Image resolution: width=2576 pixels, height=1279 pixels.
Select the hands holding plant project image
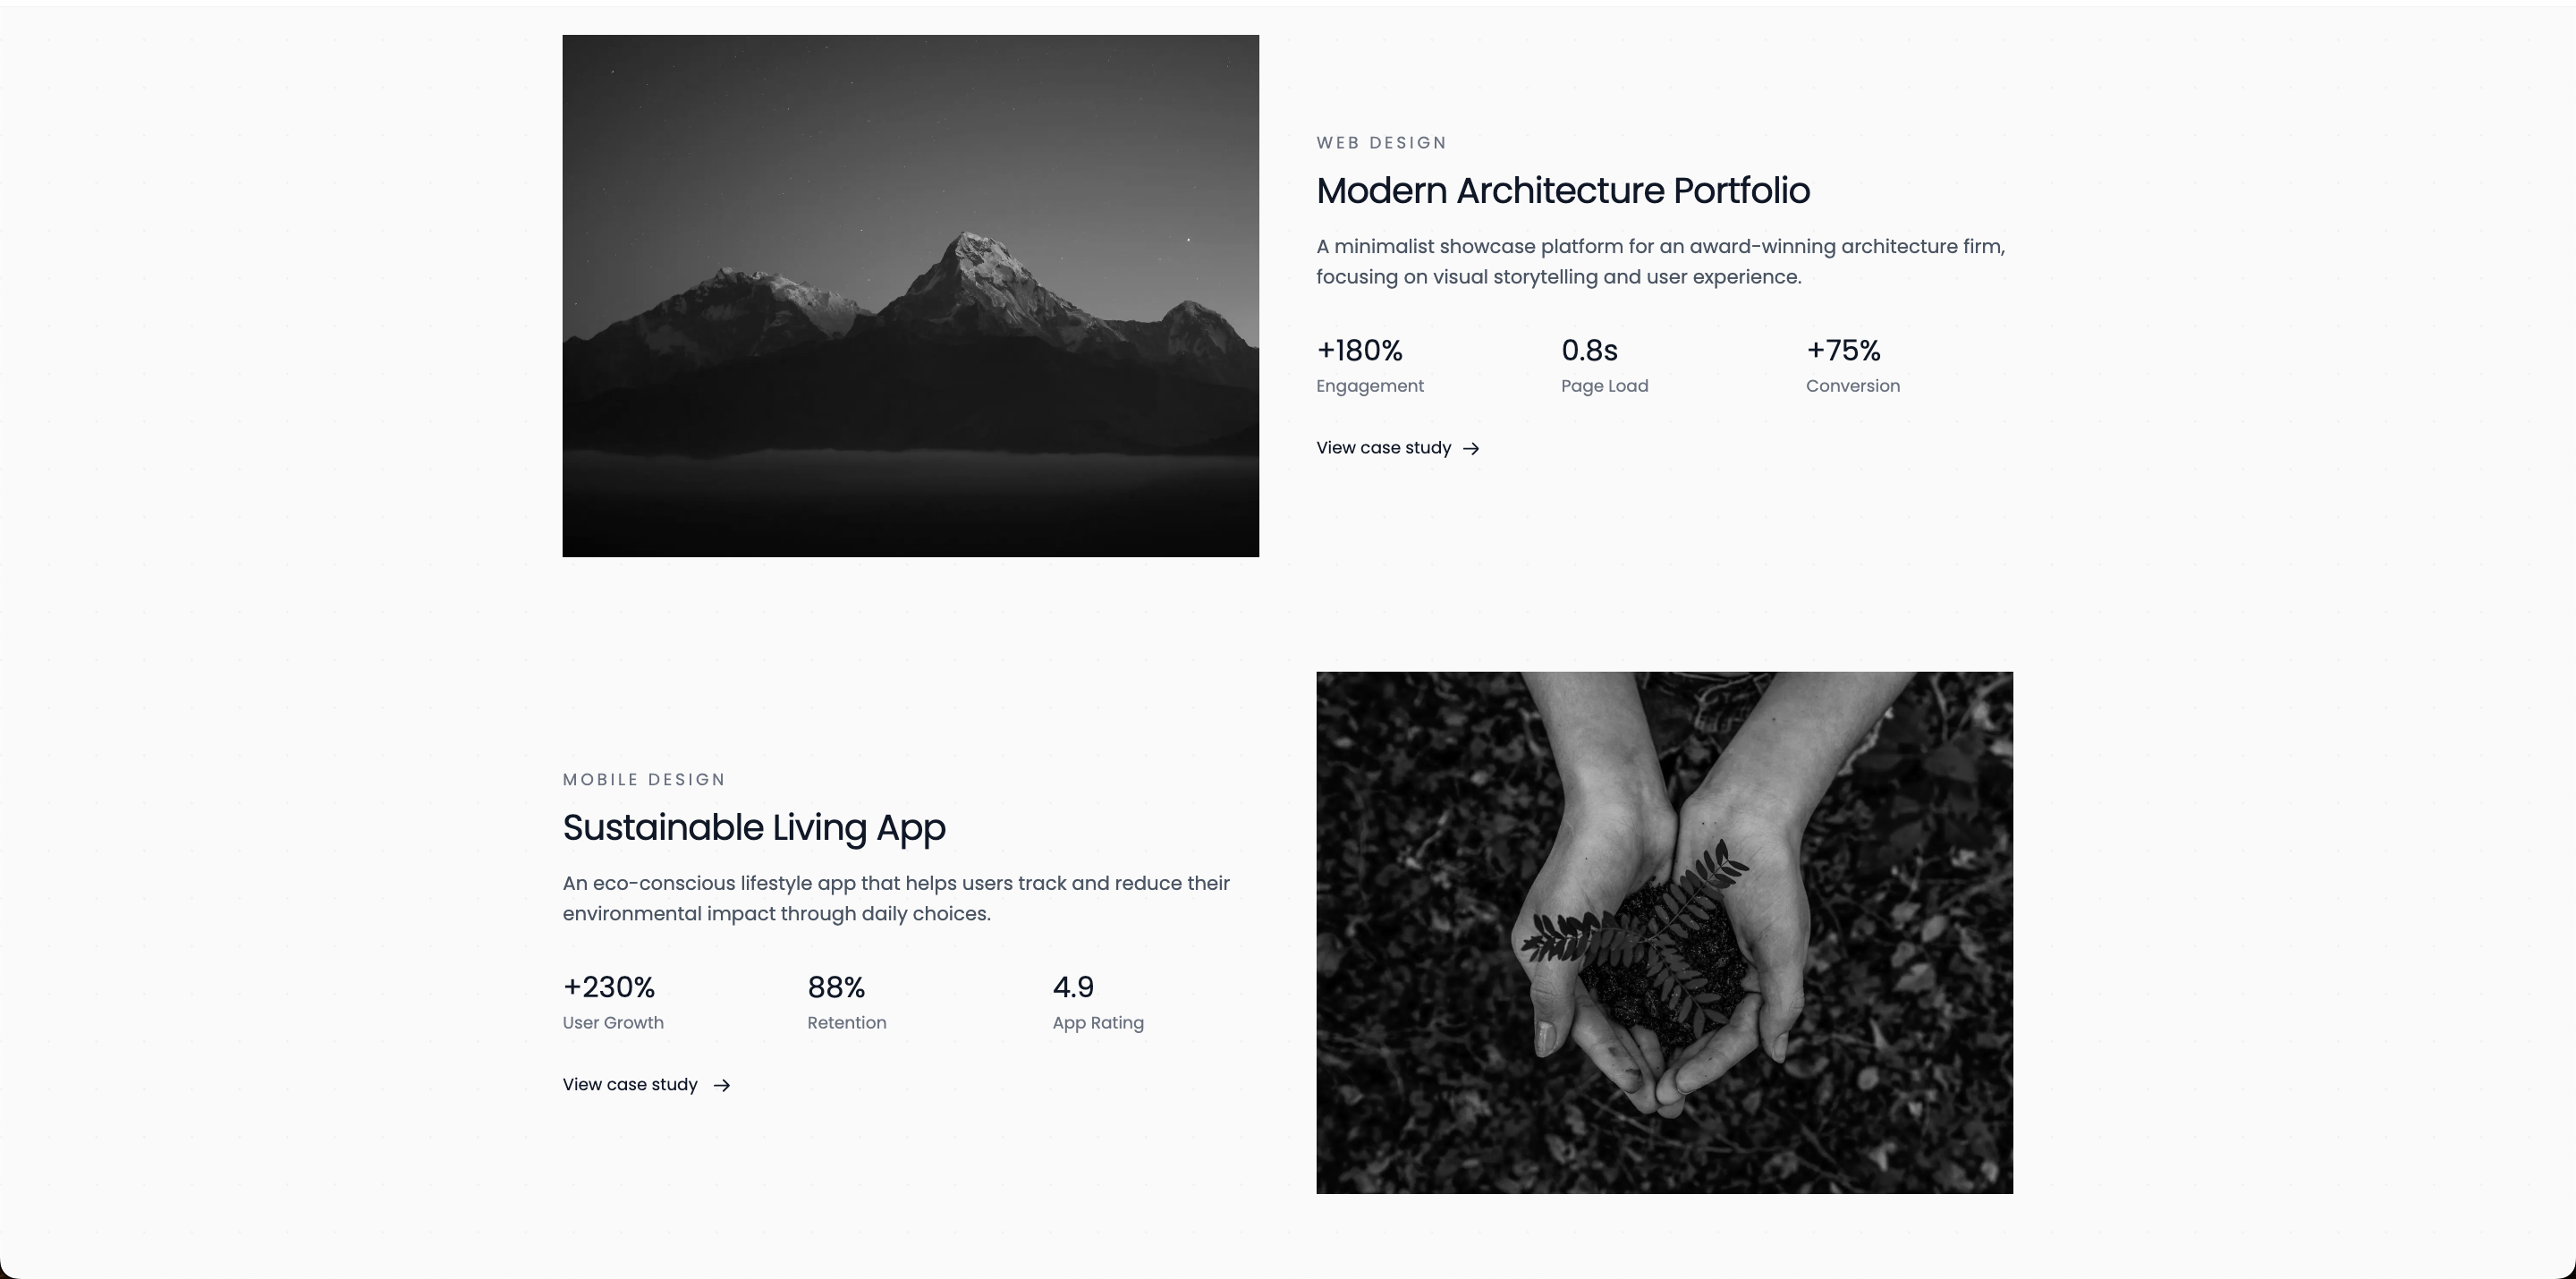tap(1664, 933)
